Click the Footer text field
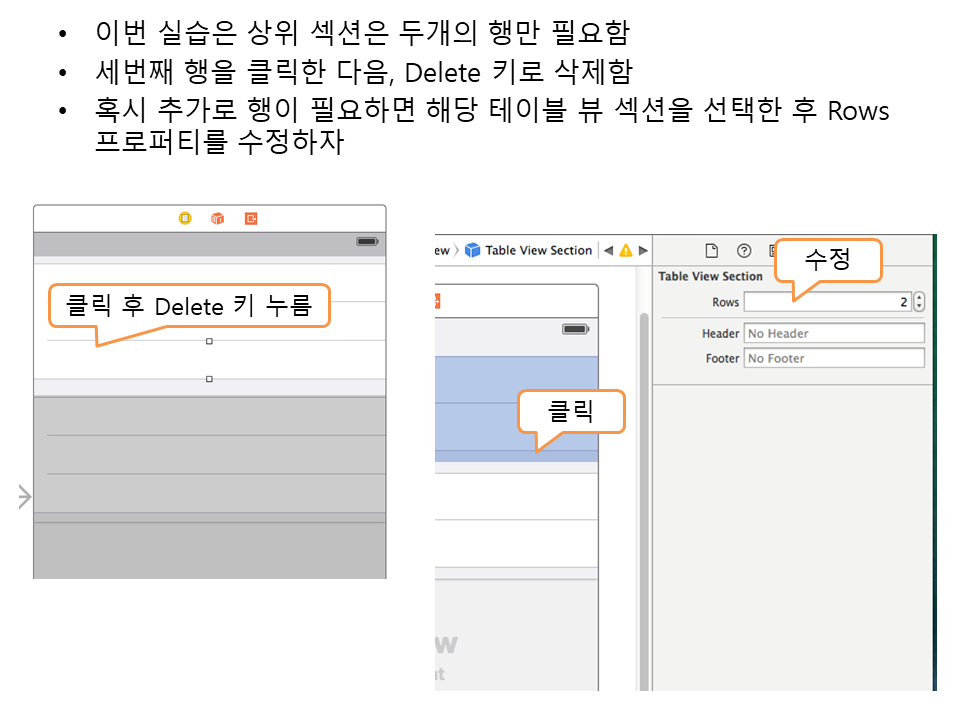Screen dimensions: 960x720 click(834, 358)
